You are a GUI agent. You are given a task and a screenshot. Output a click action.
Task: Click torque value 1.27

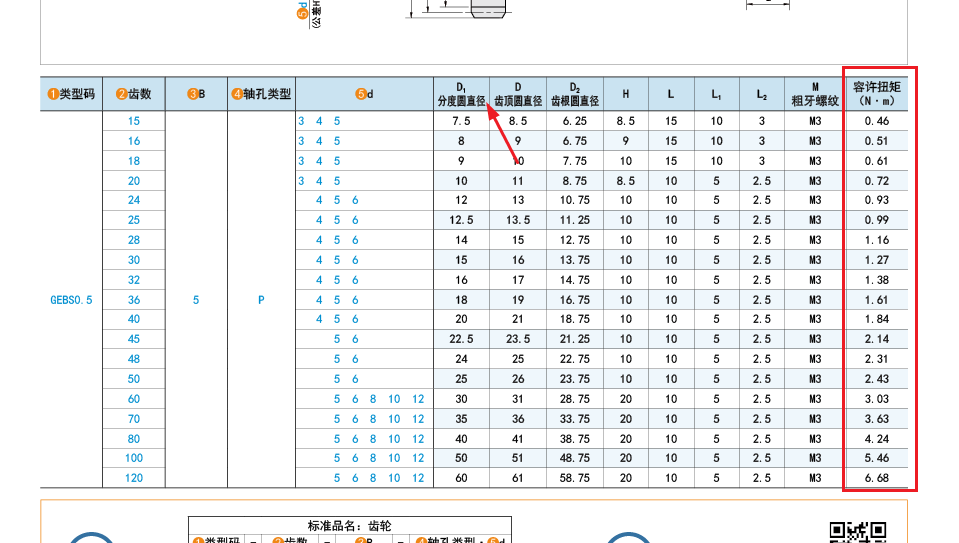click(877, 260)
